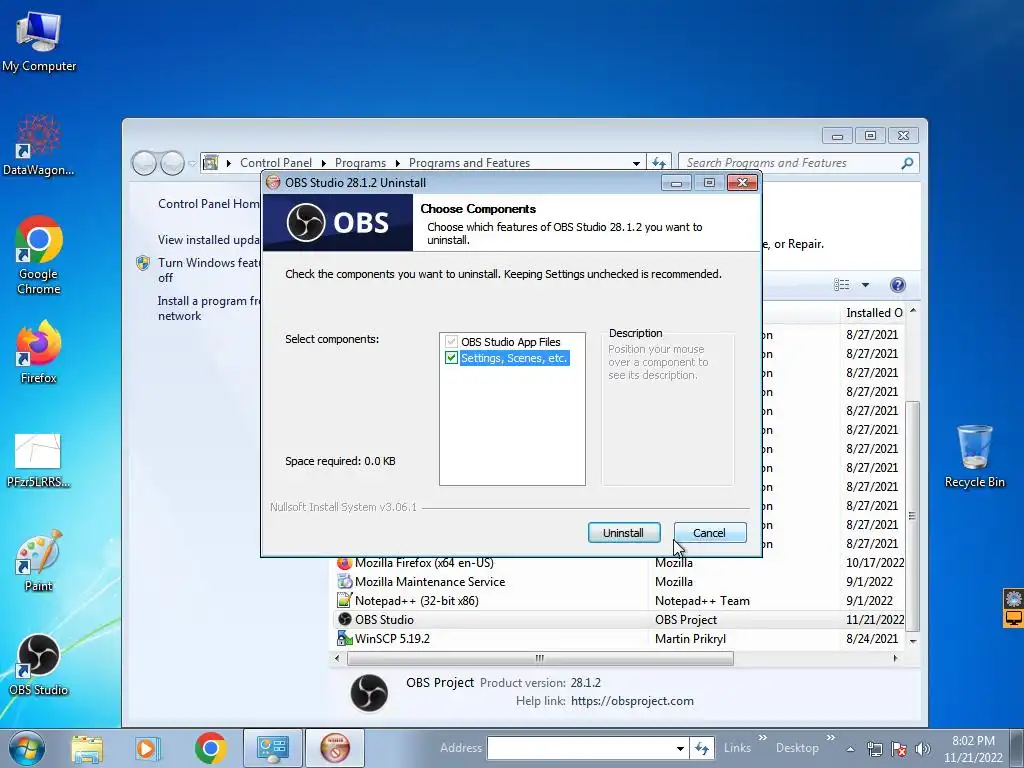Image resolution: width=1024 pixels, height=768 pixels.
Task: Launch Chrome from the taskbar
Action: point(210,748)
